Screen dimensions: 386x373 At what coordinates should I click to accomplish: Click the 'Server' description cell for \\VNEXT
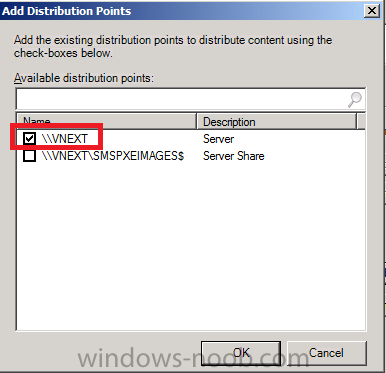218,139
